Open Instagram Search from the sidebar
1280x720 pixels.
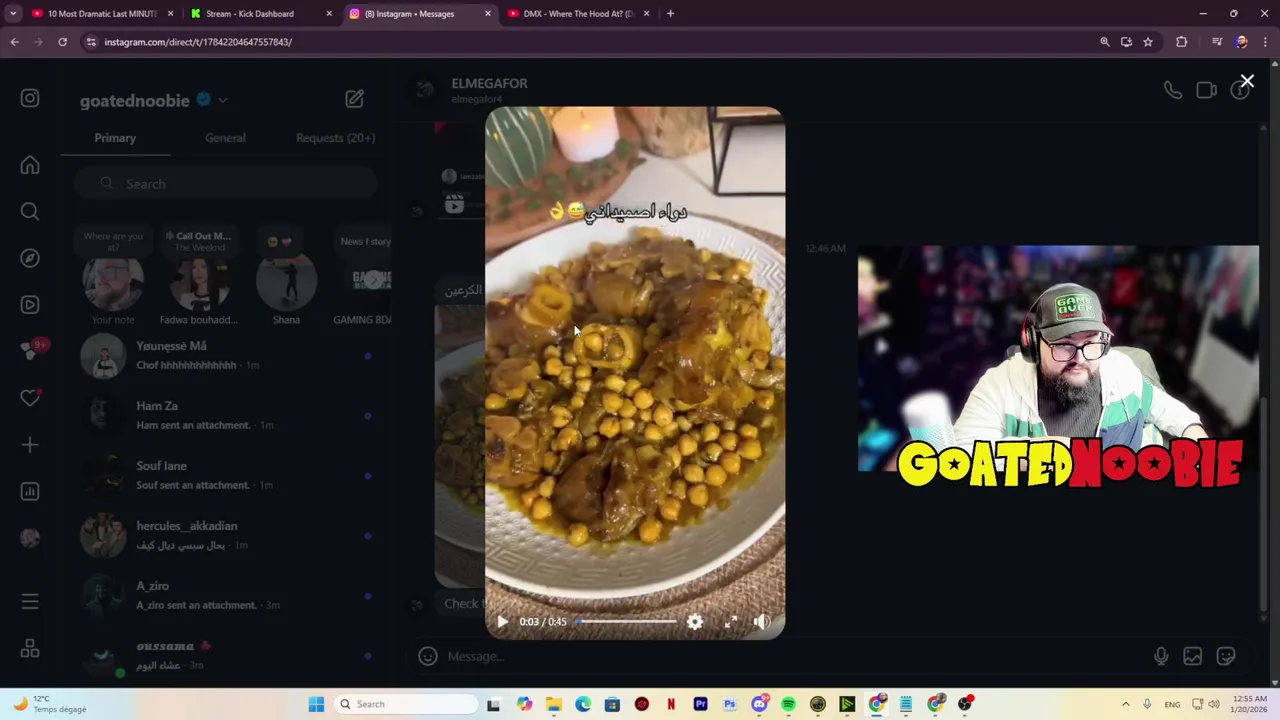30,211
